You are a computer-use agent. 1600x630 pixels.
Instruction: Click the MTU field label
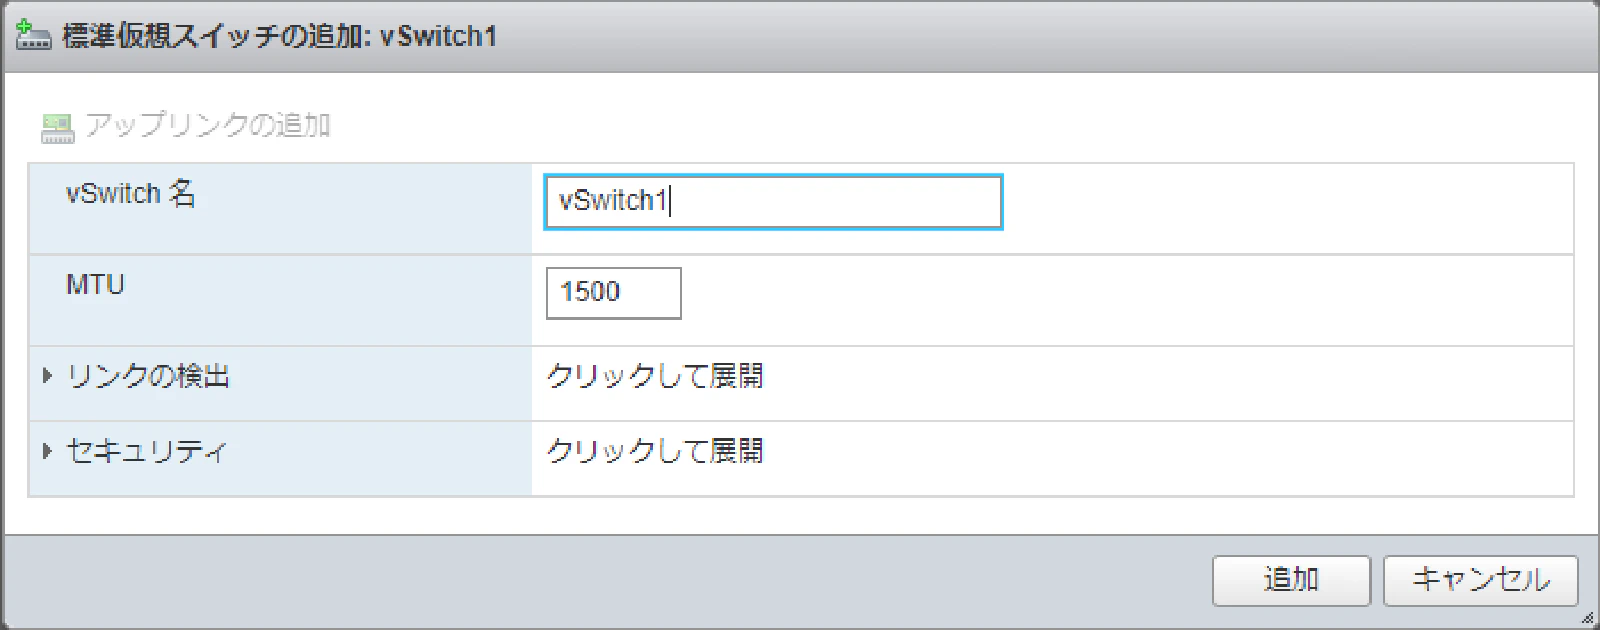coord(95,285)
